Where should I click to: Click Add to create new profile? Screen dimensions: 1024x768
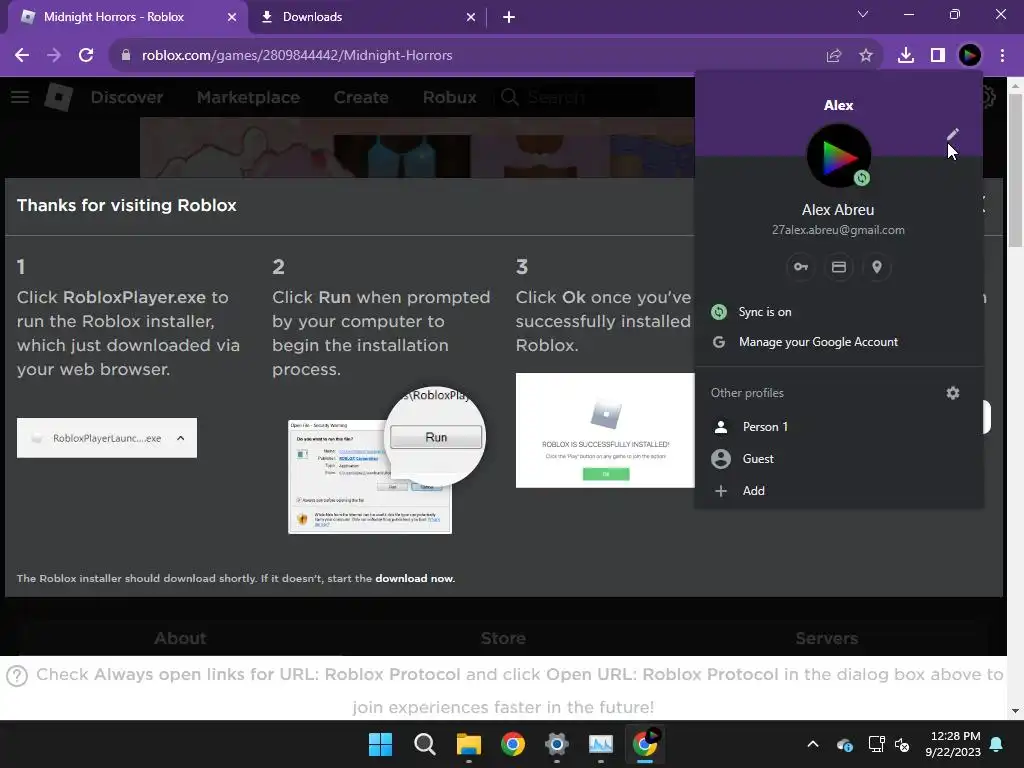click(839, 490)
